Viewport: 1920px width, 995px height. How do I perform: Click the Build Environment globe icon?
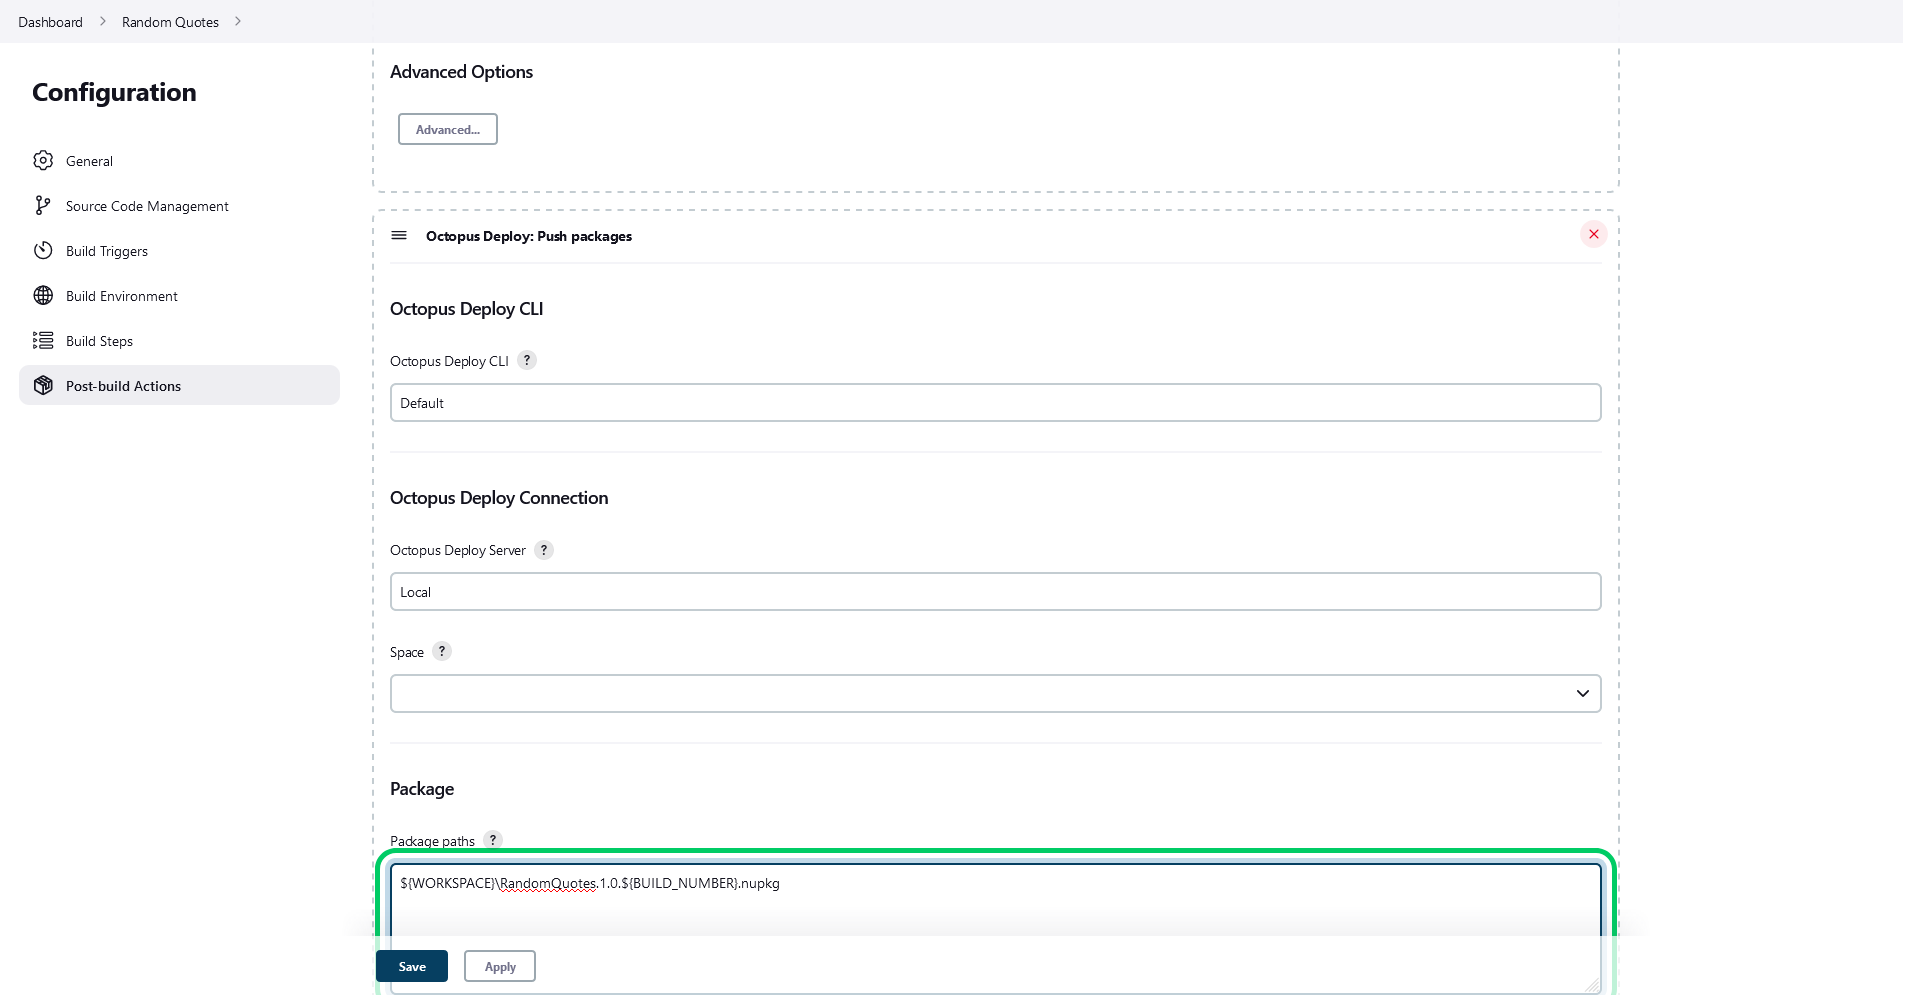(x=43, y=295)
